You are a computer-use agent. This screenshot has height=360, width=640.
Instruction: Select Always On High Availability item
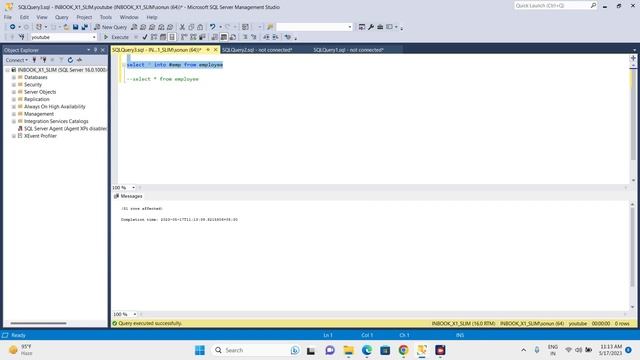coord(55,107)
